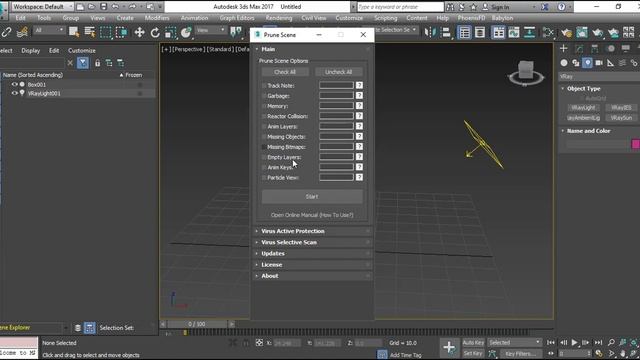Click the Start button in Prune Scene
Viewport: 640px width, 360px height.
[312, 197]
